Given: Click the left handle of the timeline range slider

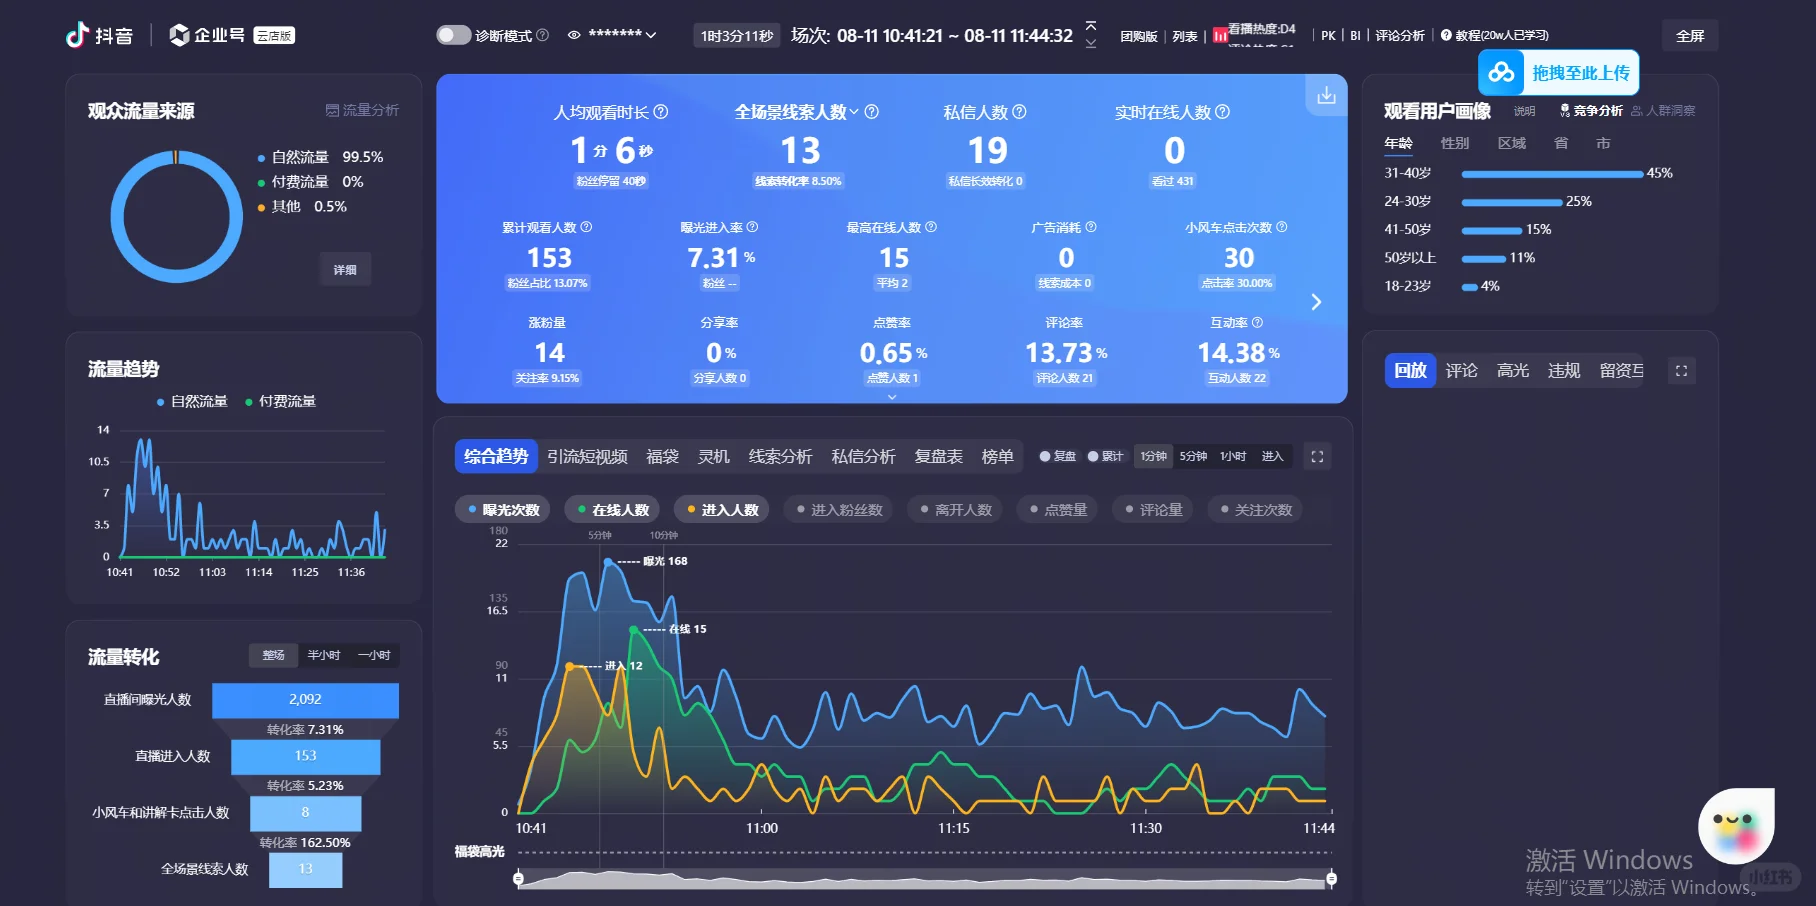Looking at the screenshot, I should [518, 879].
